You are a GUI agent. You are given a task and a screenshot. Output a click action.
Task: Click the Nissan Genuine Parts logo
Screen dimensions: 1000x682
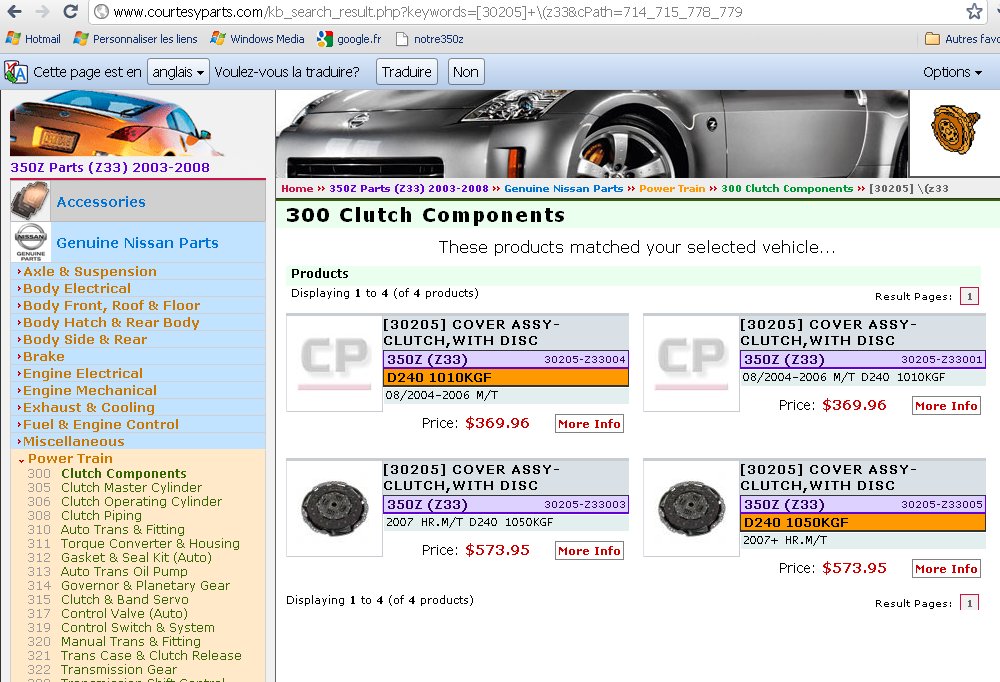31,242
